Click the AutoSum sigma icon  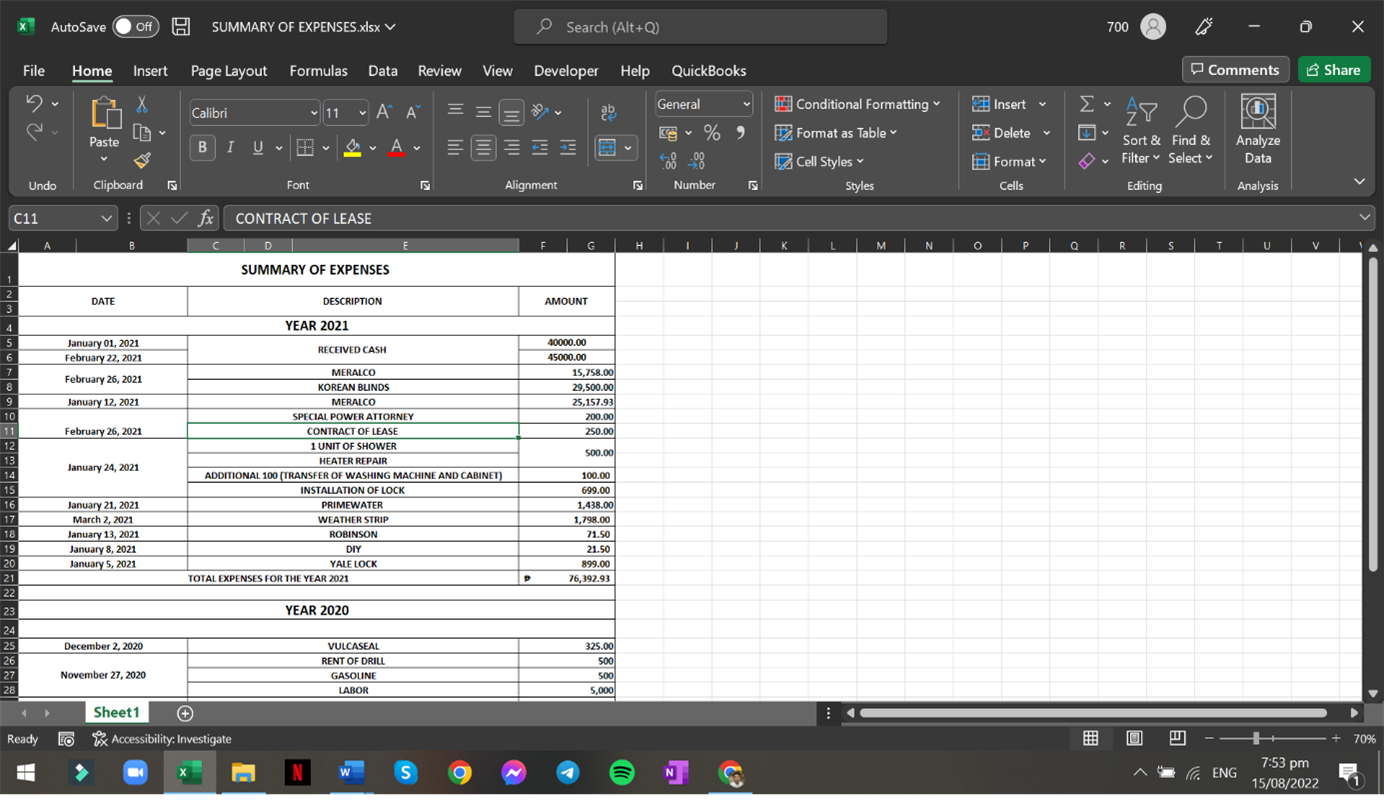pyautogui.click(x=1087, y=104)
